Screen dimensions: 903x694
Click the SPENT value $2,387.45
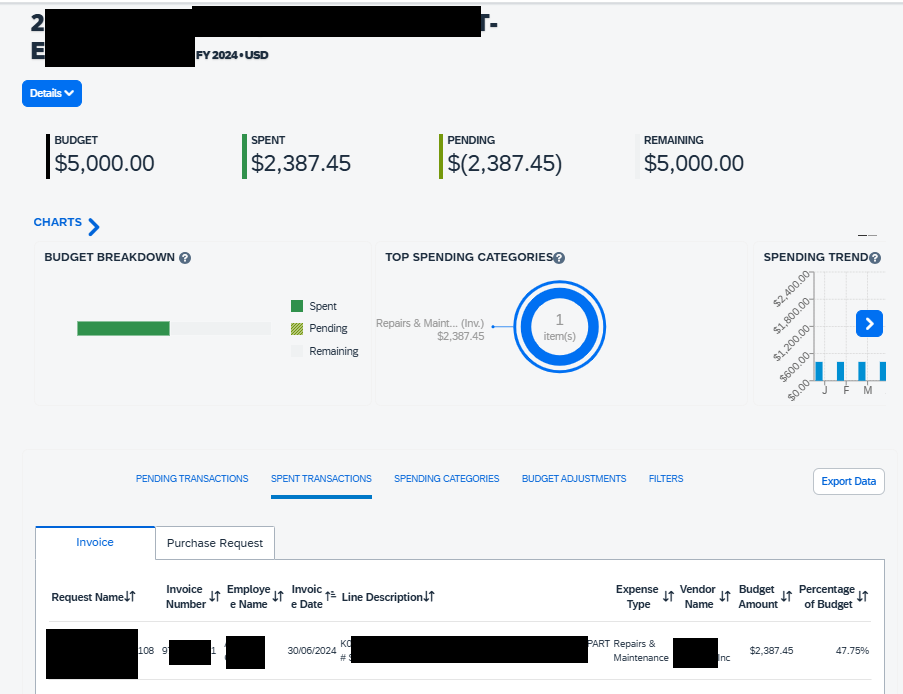301,164
